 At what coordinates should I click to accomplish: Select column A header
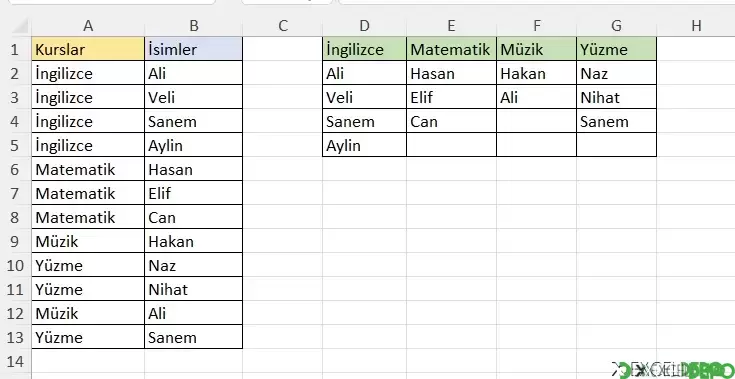[x=88, y=26]
